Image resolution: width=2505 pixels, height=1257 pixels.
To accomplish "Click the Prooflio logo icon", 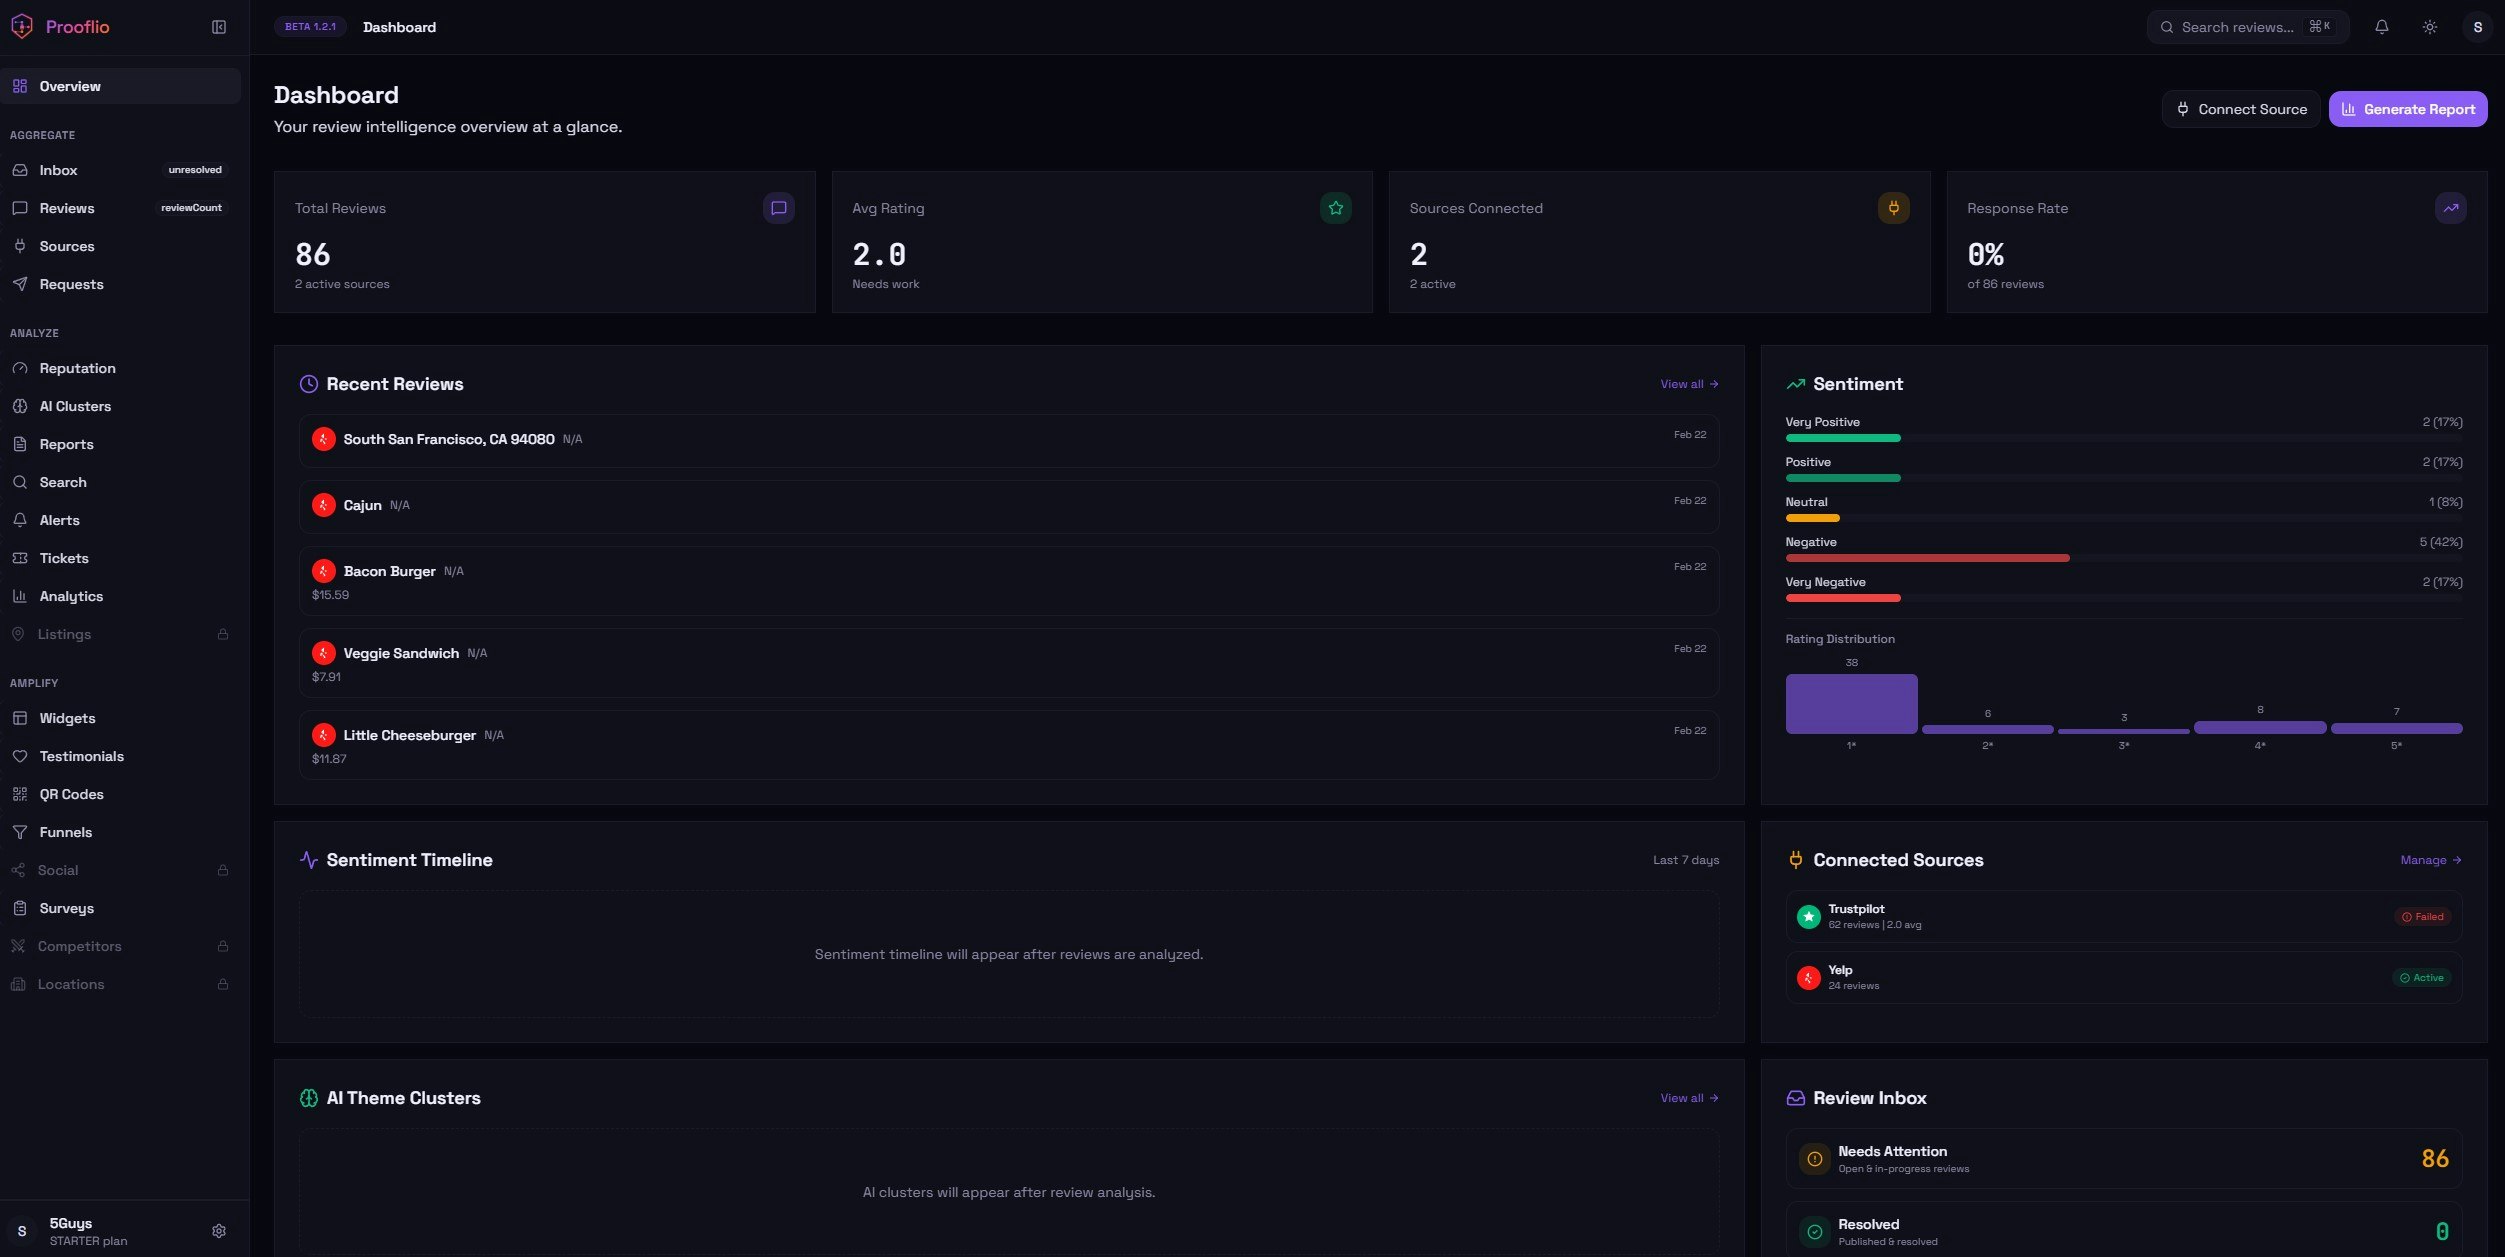I will coord(22,27).
